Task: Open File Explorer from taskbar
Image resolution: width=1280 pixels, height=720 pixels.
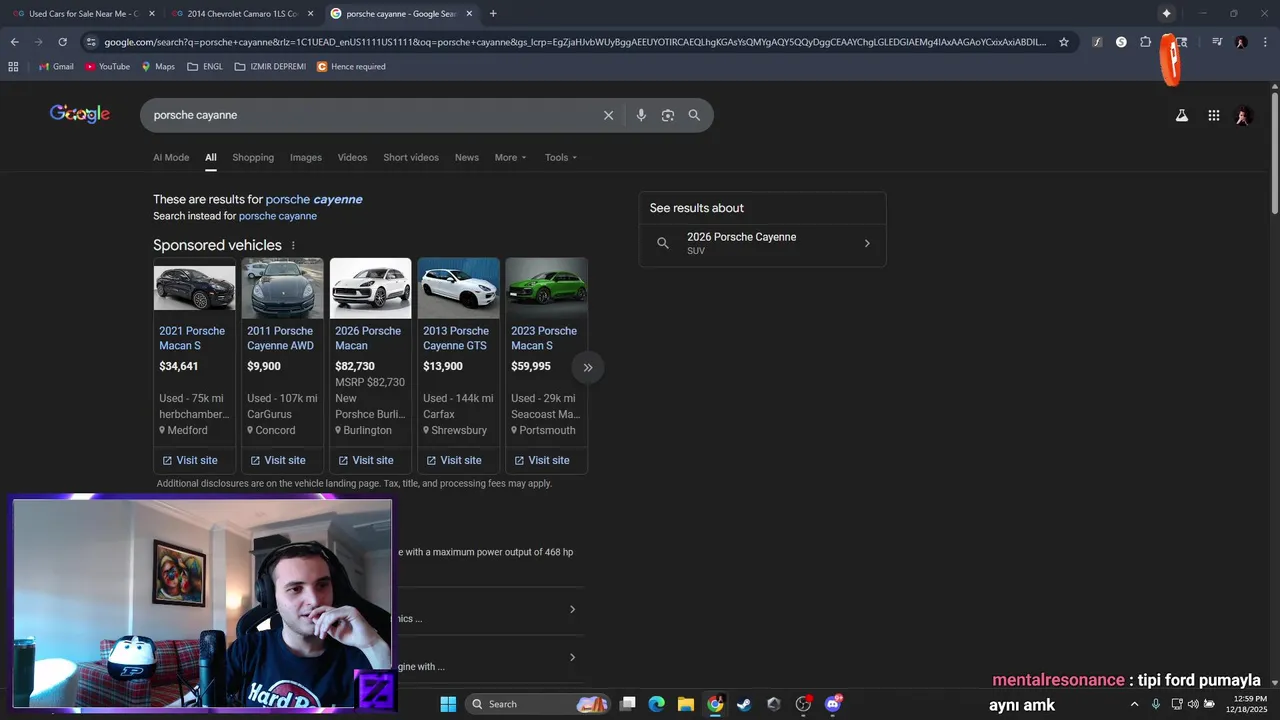Action: [x=686, y=704]
